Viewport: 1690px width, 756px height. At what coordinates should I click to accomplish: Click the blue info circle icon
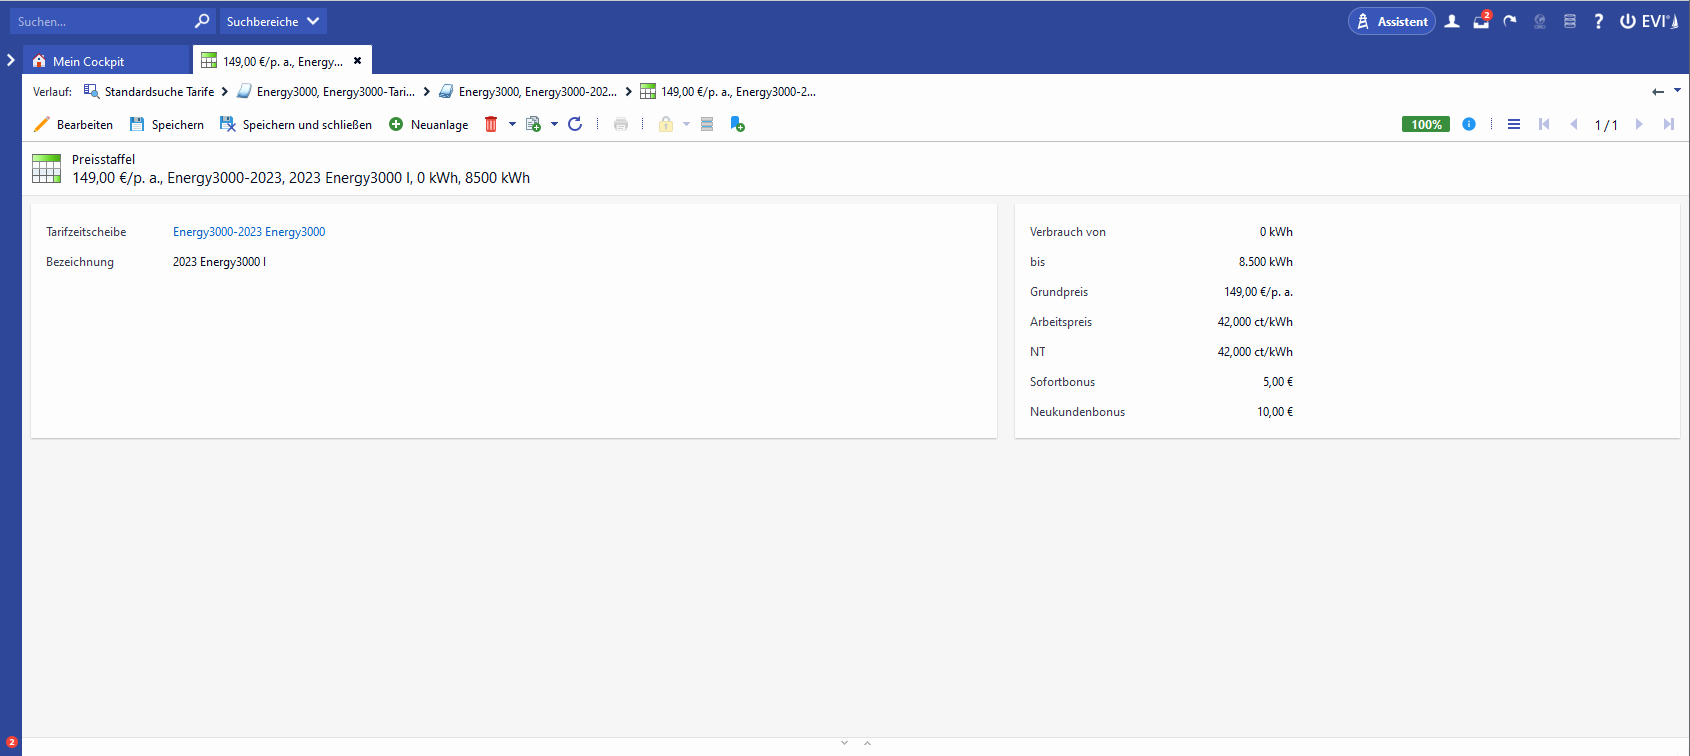[1469, 124]
